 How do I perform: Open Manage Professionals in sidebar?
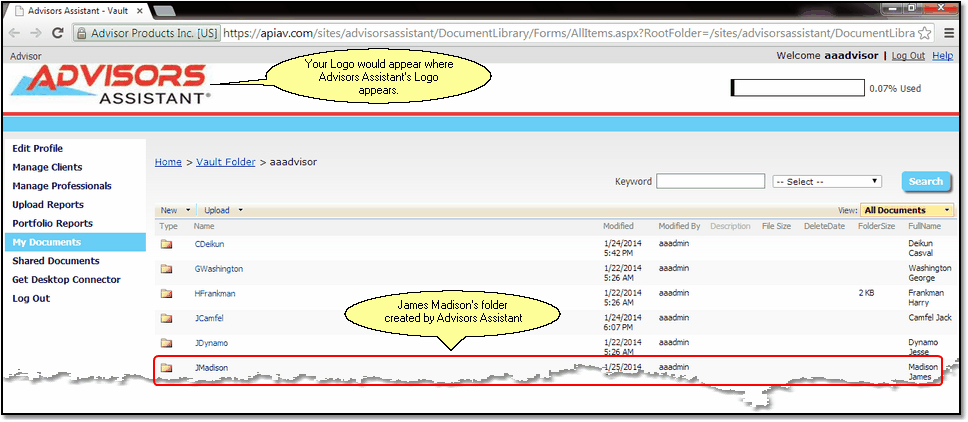[x=62, y=186]
